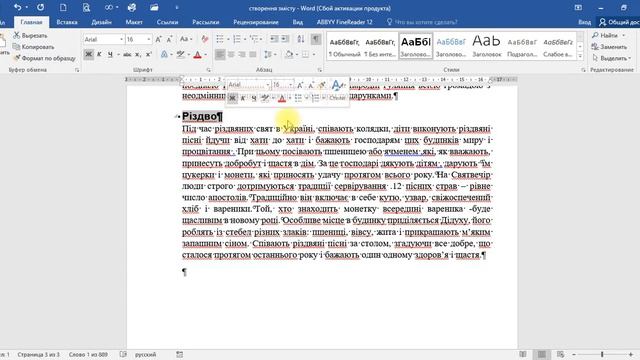Start a numbered list from ribbon
Screen dimensions: 640x360
237,39
